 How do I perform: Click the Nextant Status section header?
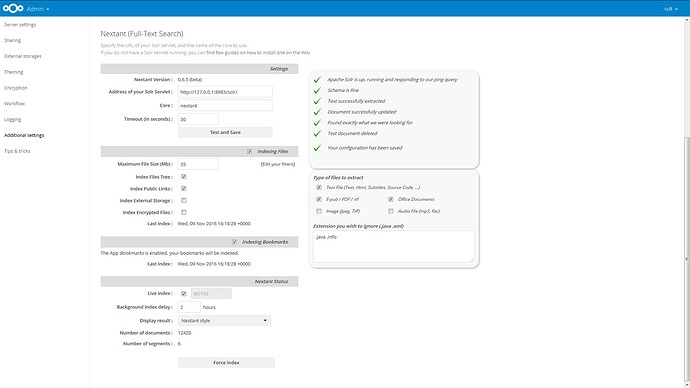(x=199, y=282)
